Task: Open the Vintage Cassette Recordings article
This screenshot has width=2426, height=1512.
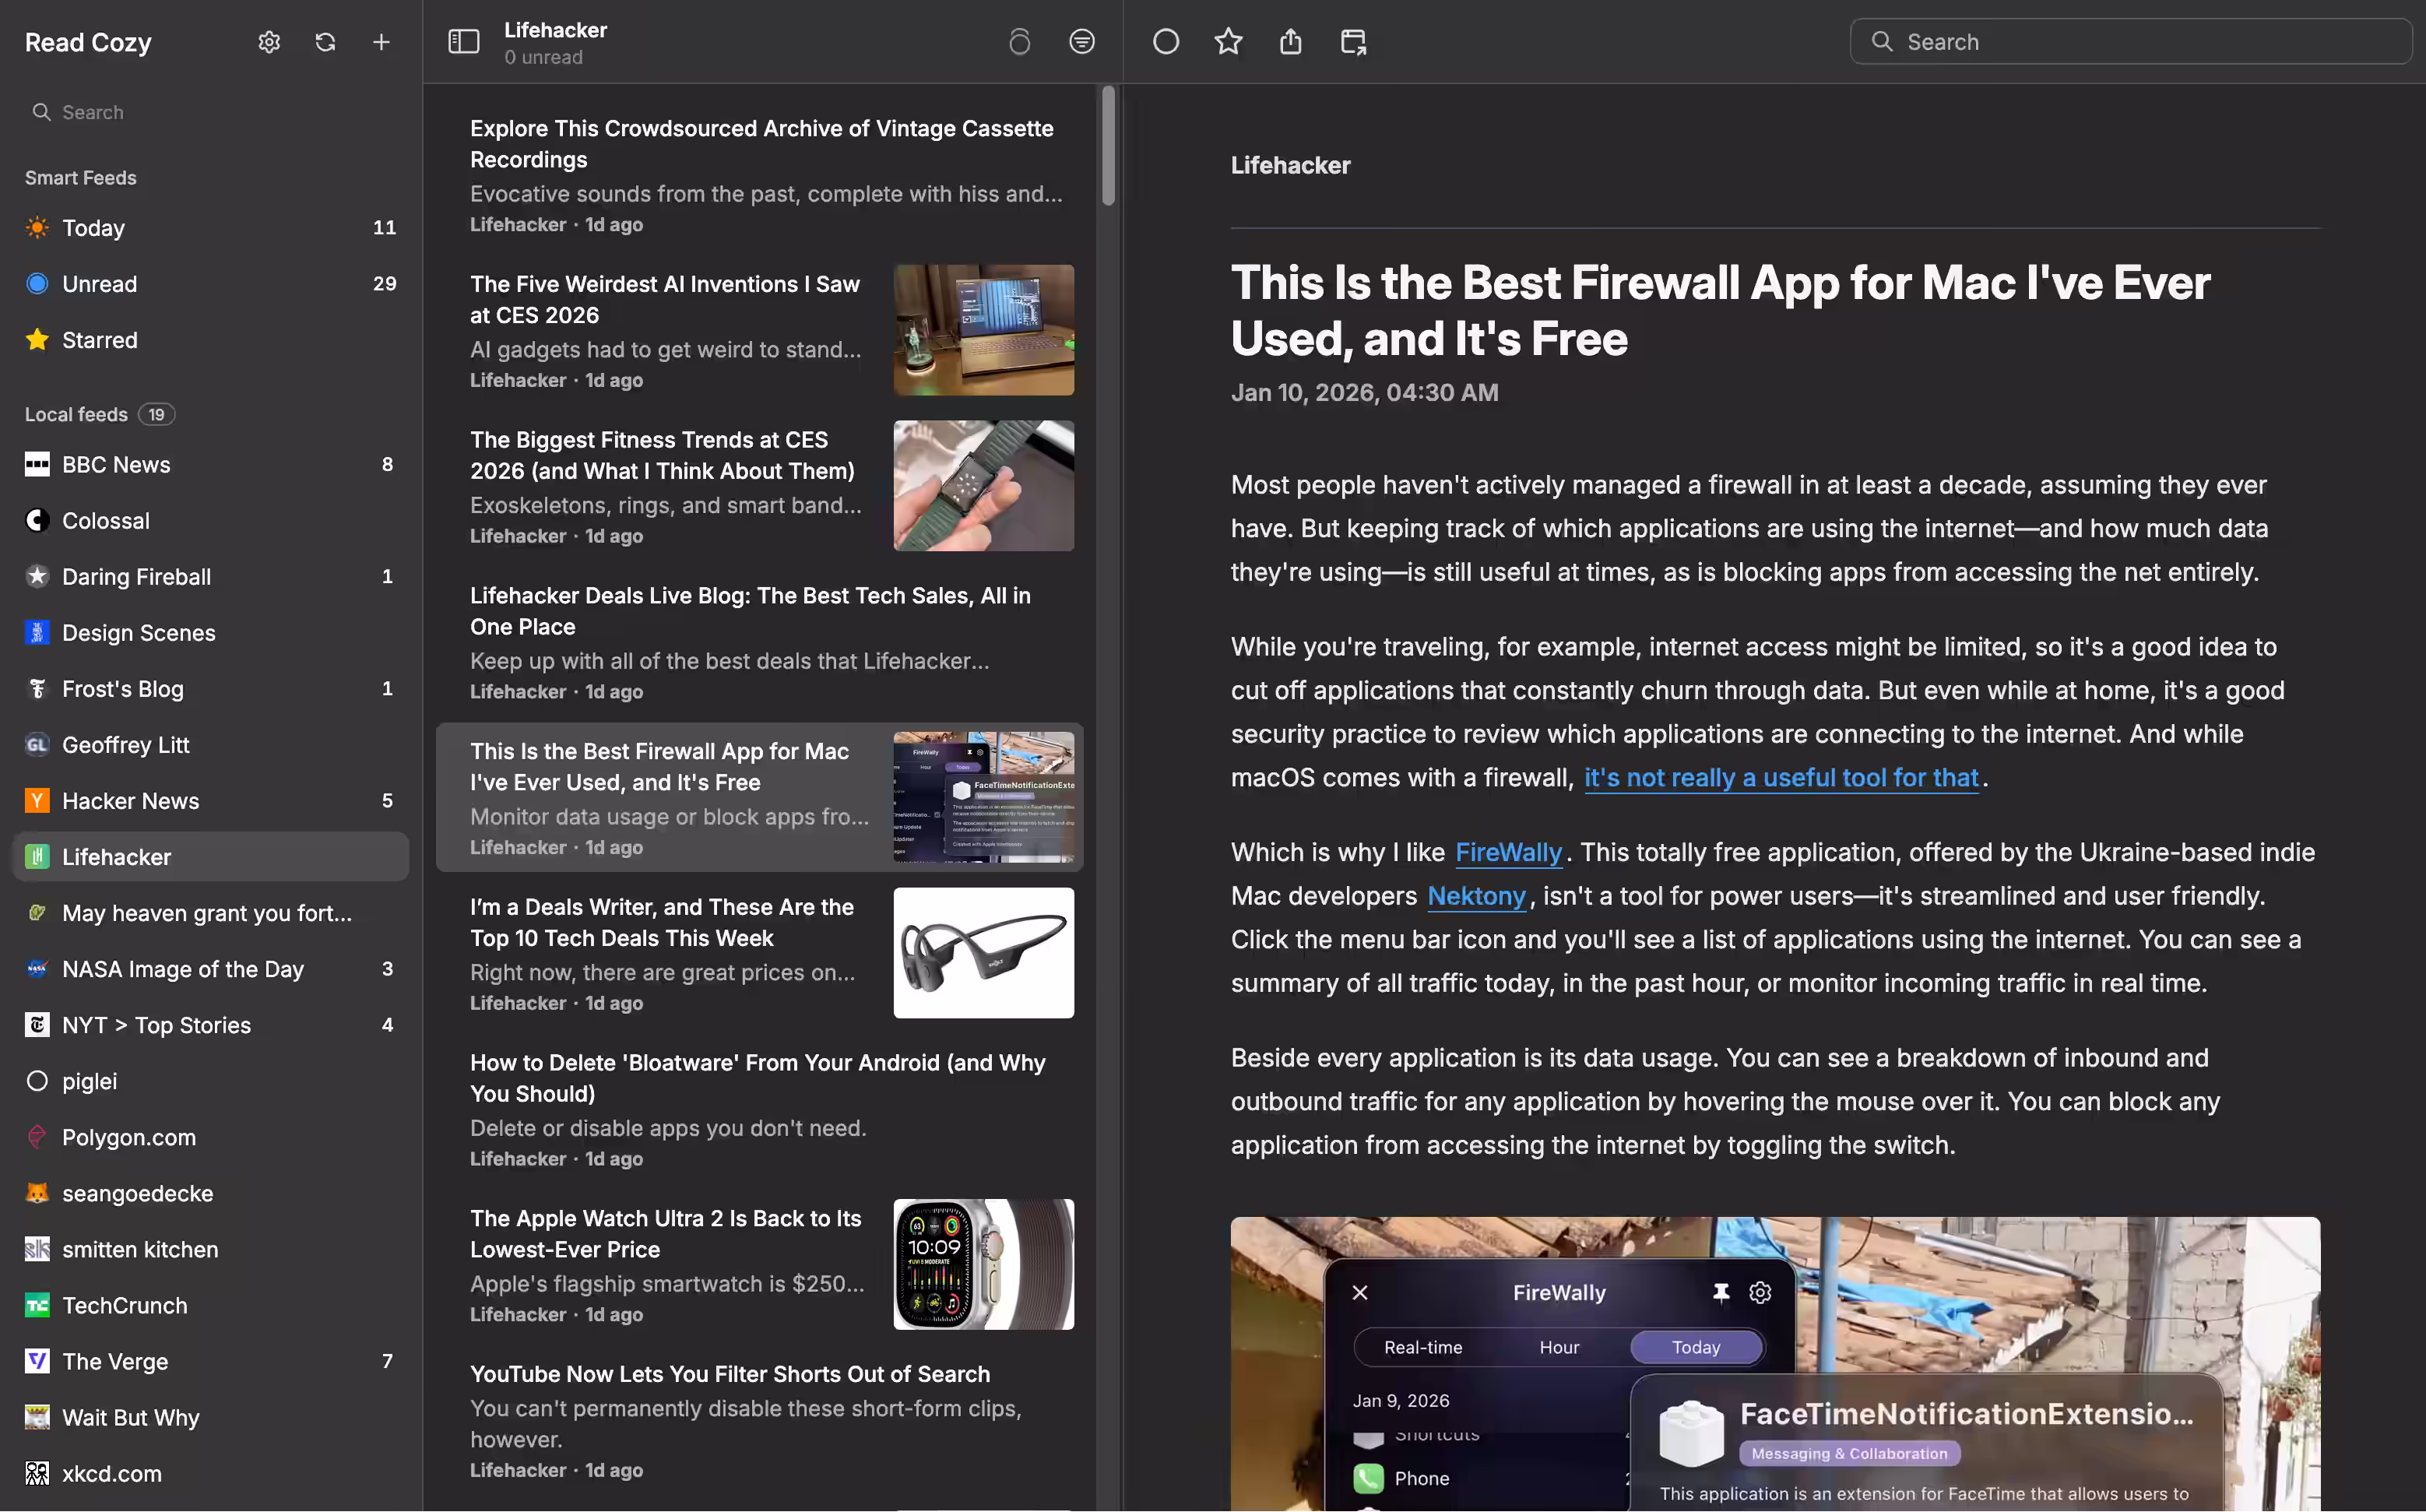Action: click(760, 175)
